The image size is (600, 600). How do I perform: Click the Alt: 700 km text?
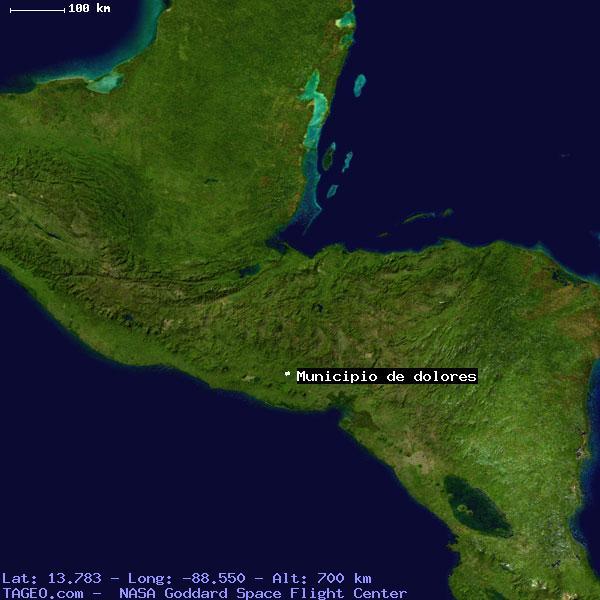pyautogui.click(x=321, y=578)
